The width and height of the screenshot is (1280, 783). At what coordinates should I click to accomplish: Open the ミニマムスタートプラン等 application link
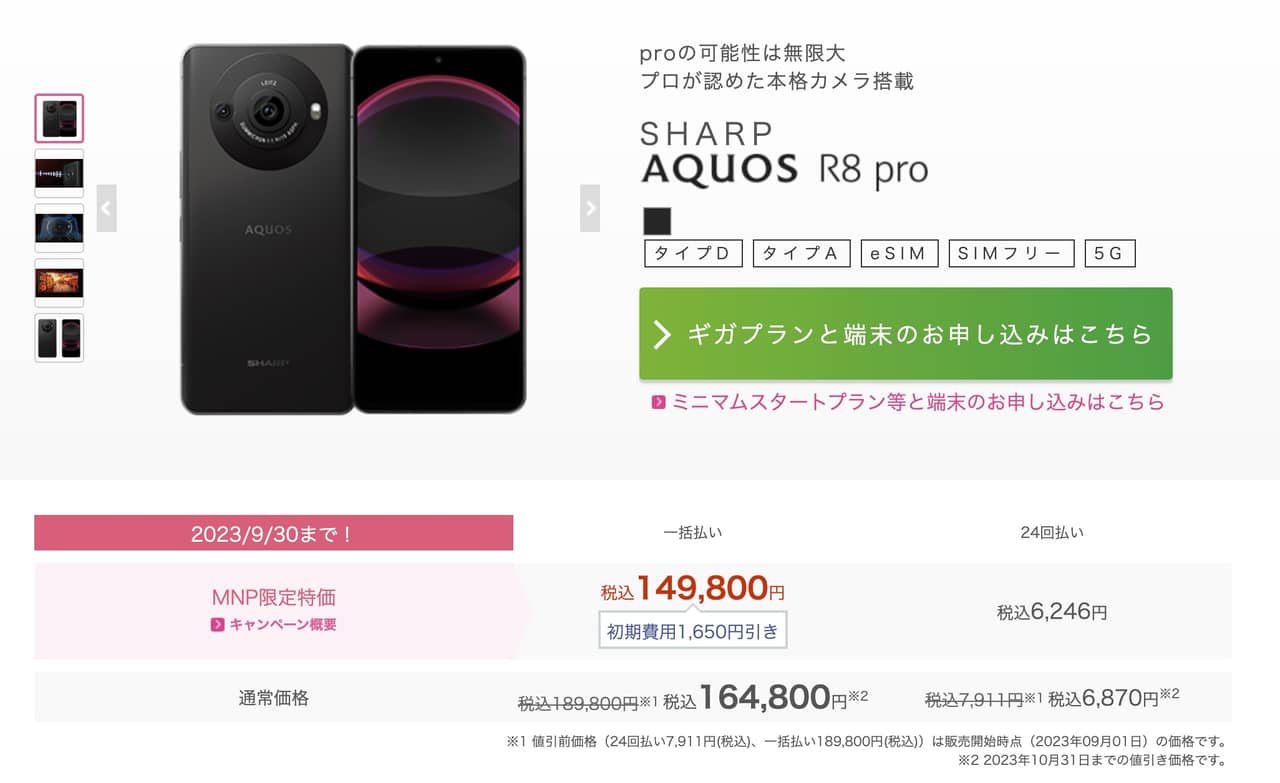(917, 402)
